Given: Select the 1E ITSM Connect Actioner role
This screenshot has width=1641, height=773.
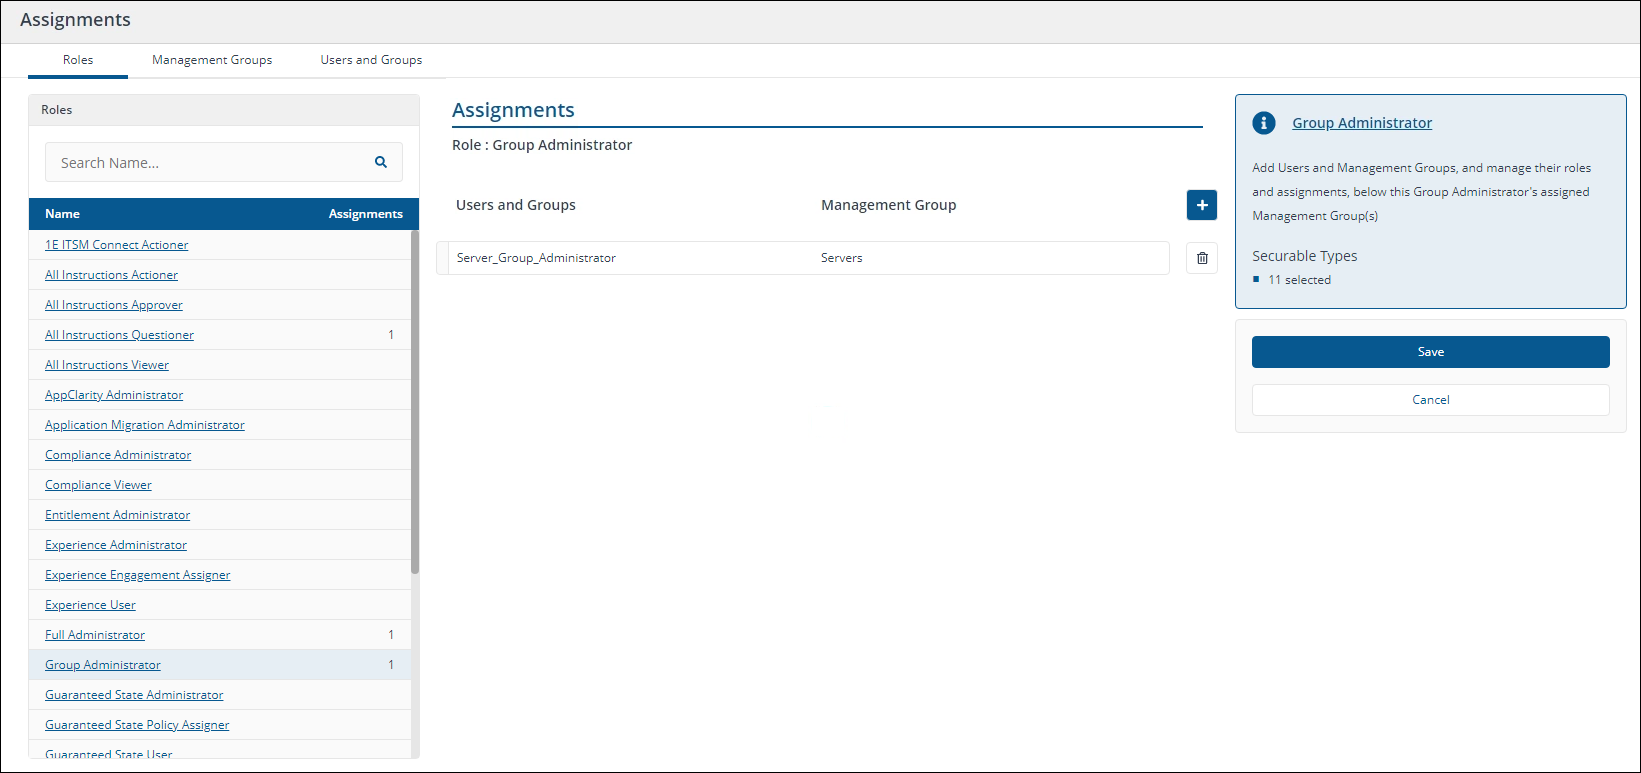Looking at the screenshot, I should pos(116,245).
